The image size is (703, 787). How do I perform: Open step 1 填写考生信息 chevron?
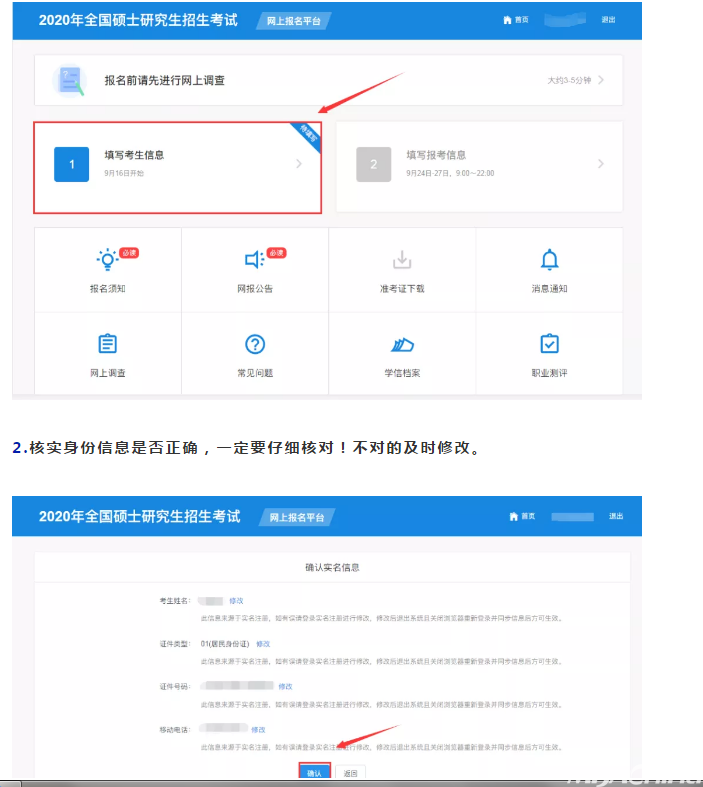[299, 164]
